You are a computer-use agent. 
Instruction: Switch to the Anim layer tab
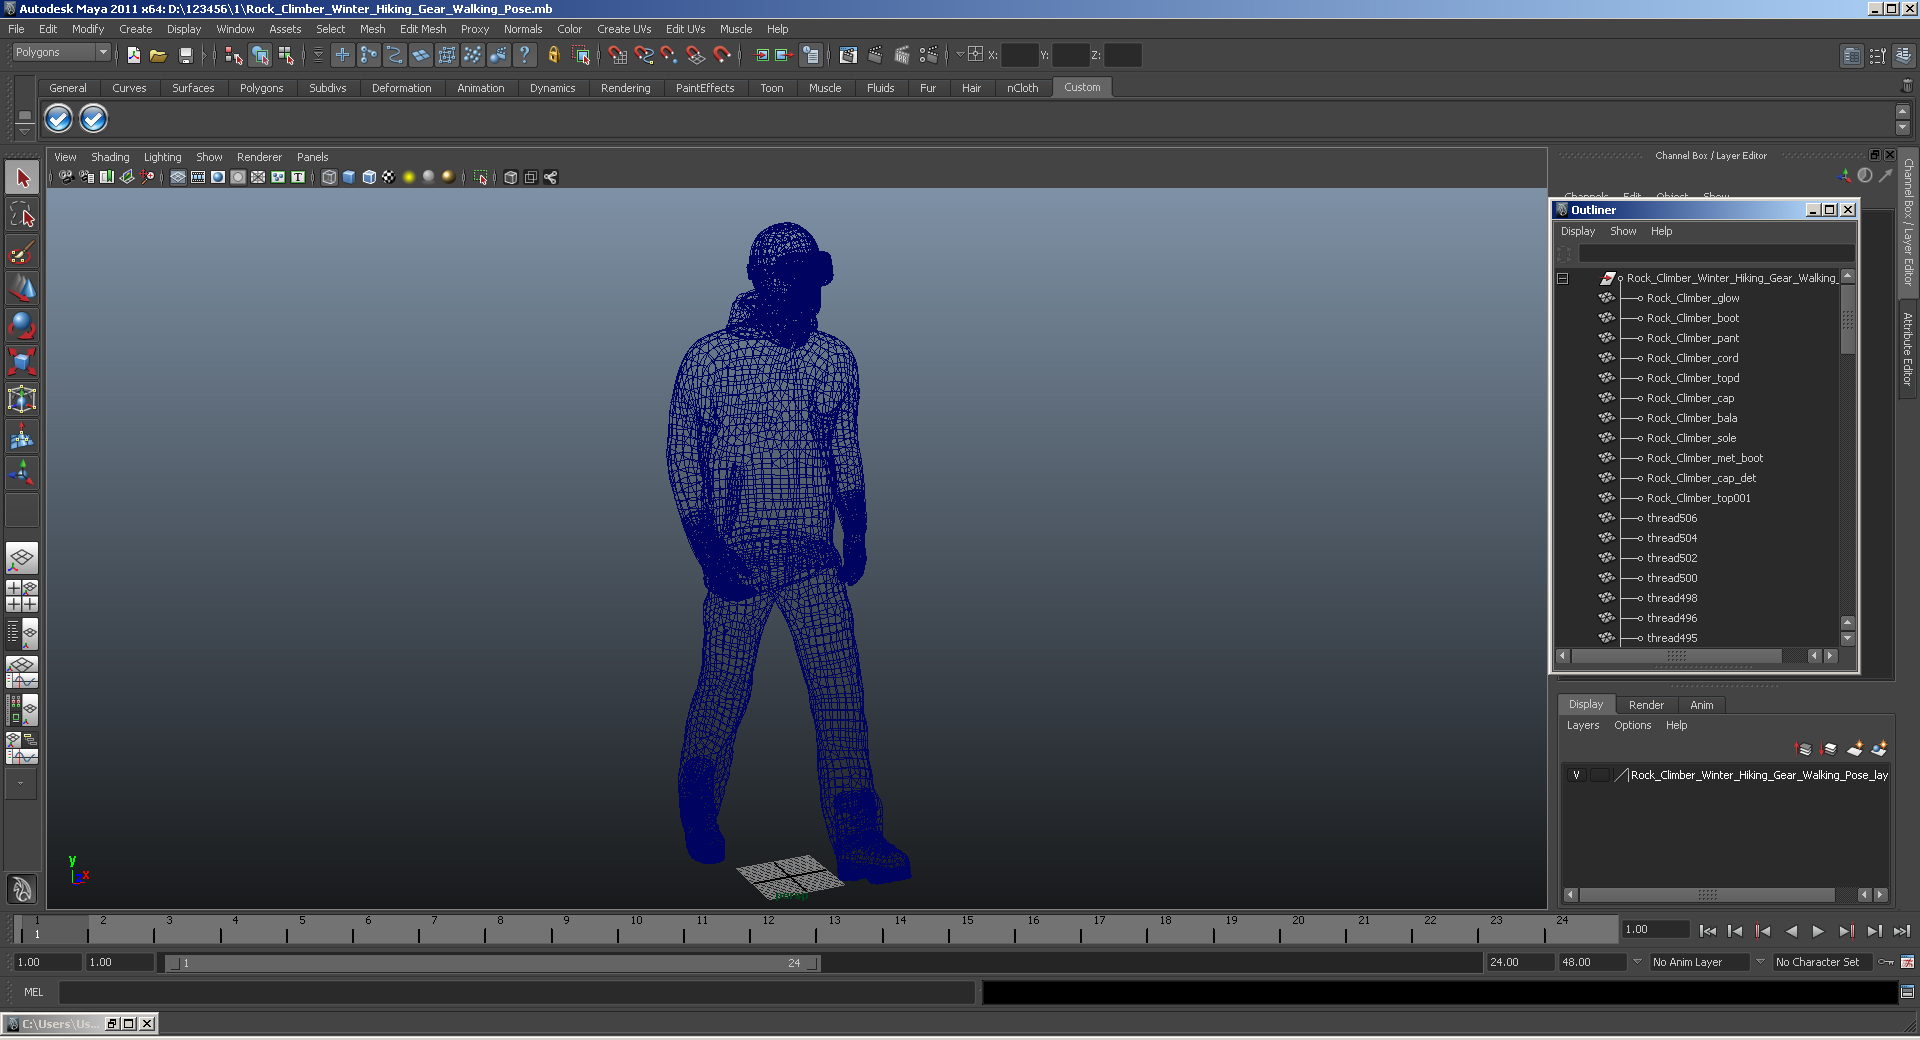coord(1701,705)
